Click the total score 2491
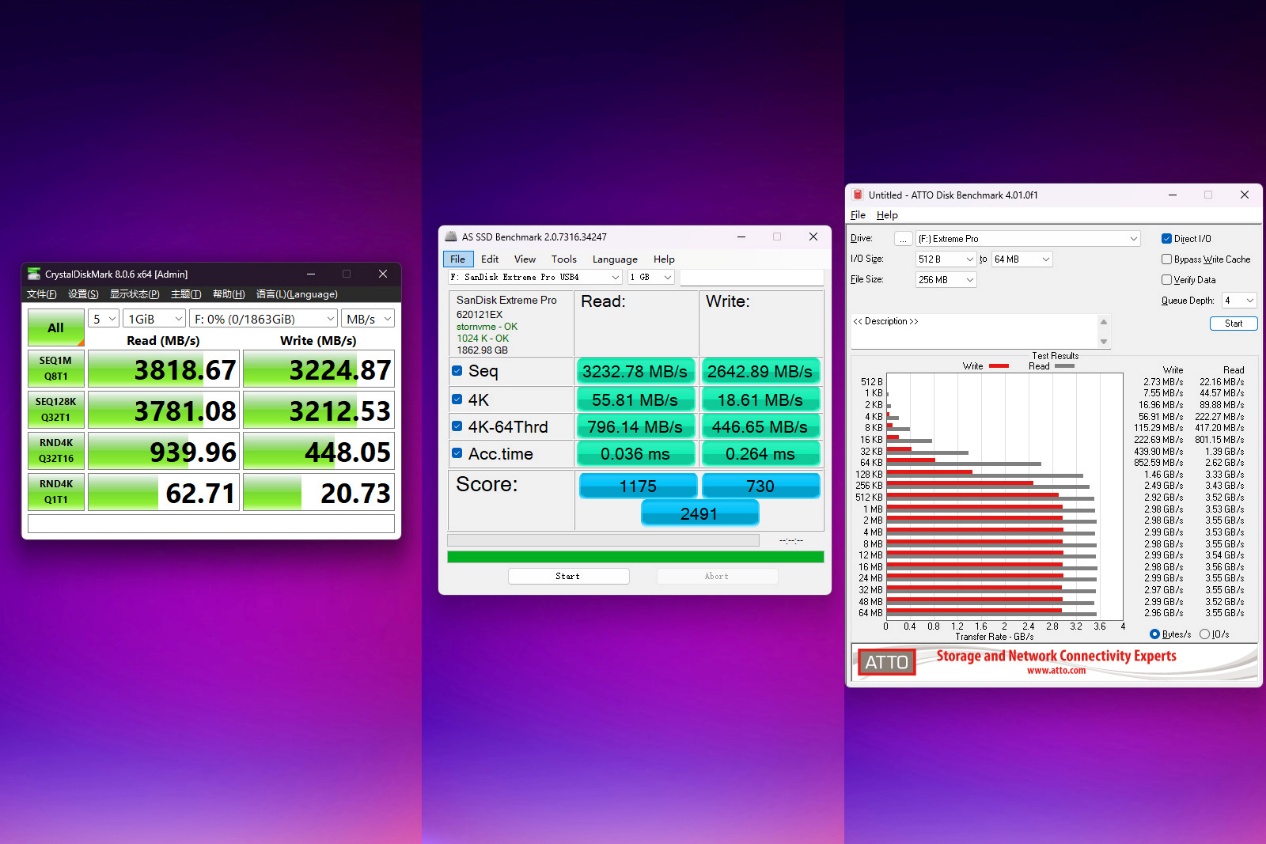The image size is (1266, 844). click(x=699, y=513)
